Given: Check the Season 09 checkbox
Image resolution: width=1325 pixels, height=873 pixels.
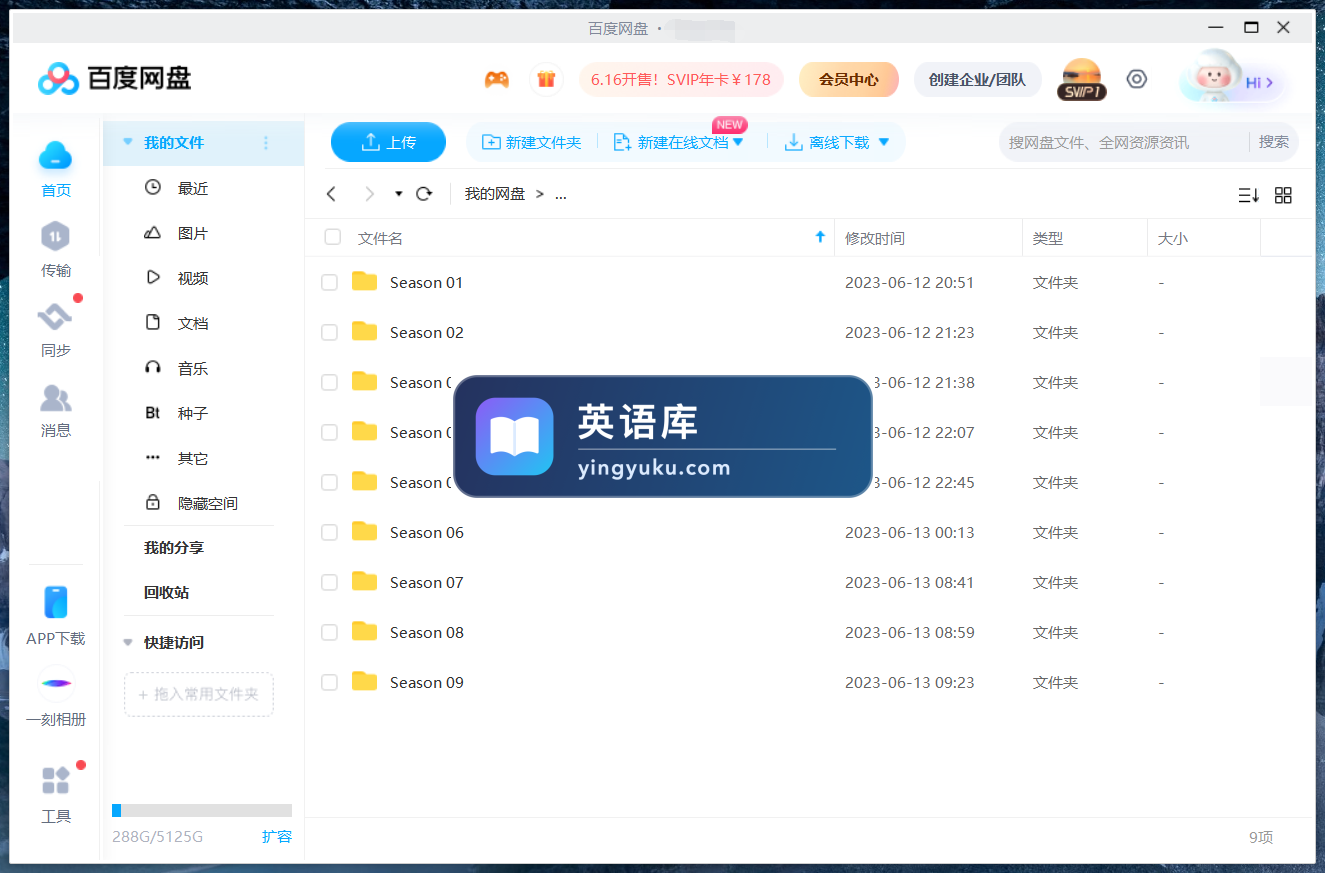Looking at the screenshot, I should point(329,683).
